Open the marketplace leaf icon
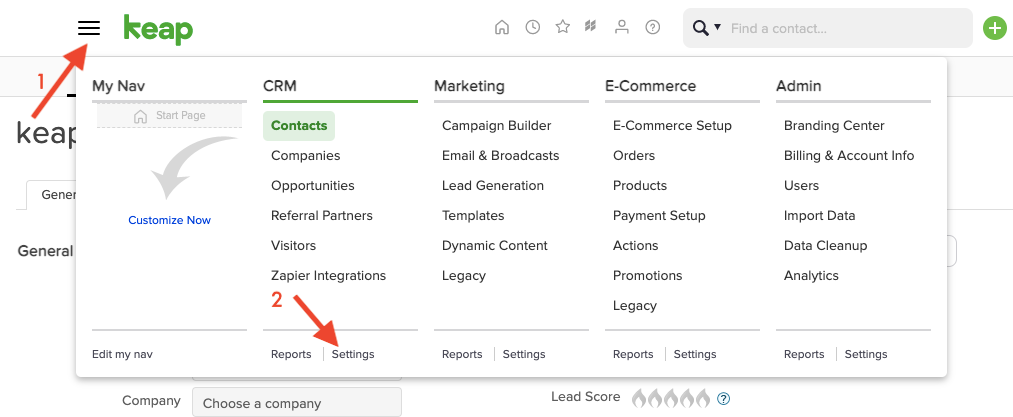The image size is (1013, 417). 590,27
